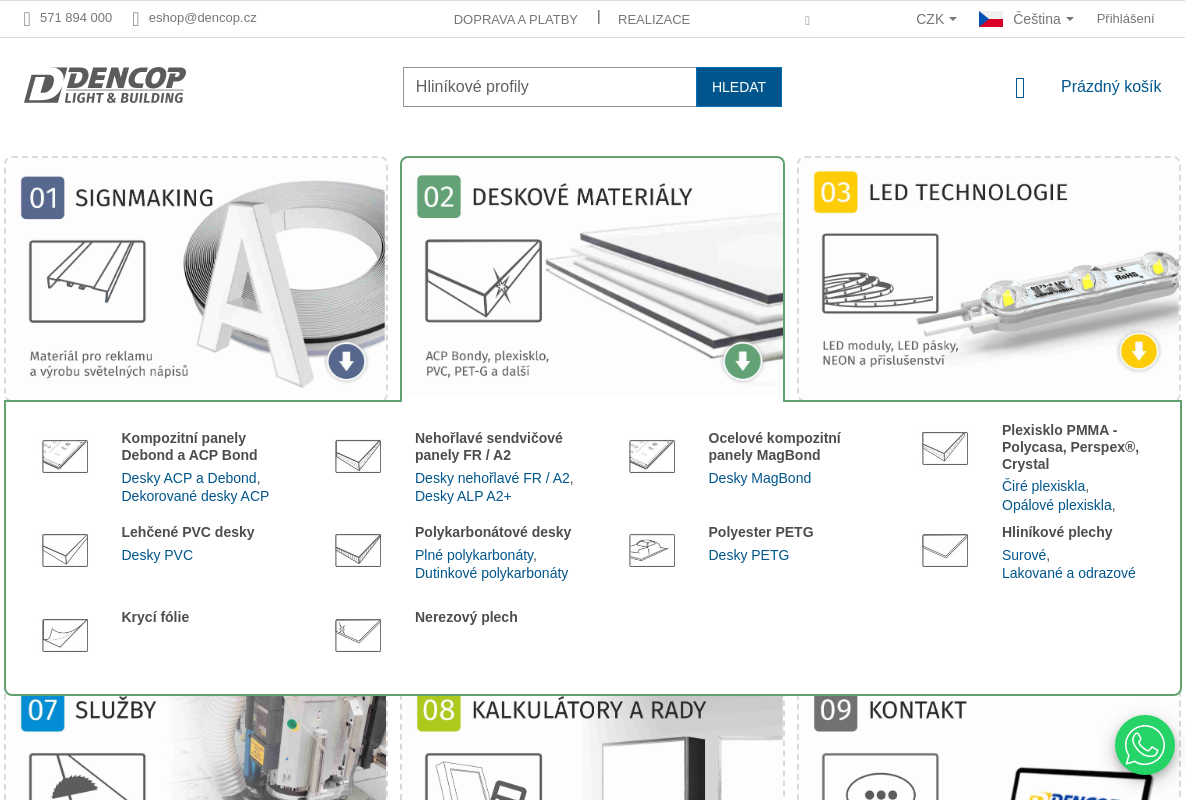Open Doprava a platby menu item

pyautogui.click(x=516, y=19)
